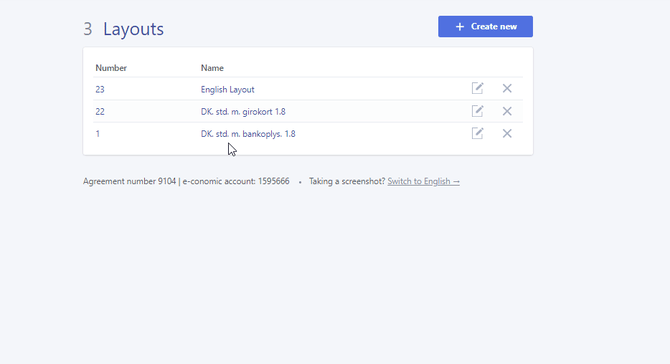Select layout number 23
670x364 pixels.
(100, 89)
